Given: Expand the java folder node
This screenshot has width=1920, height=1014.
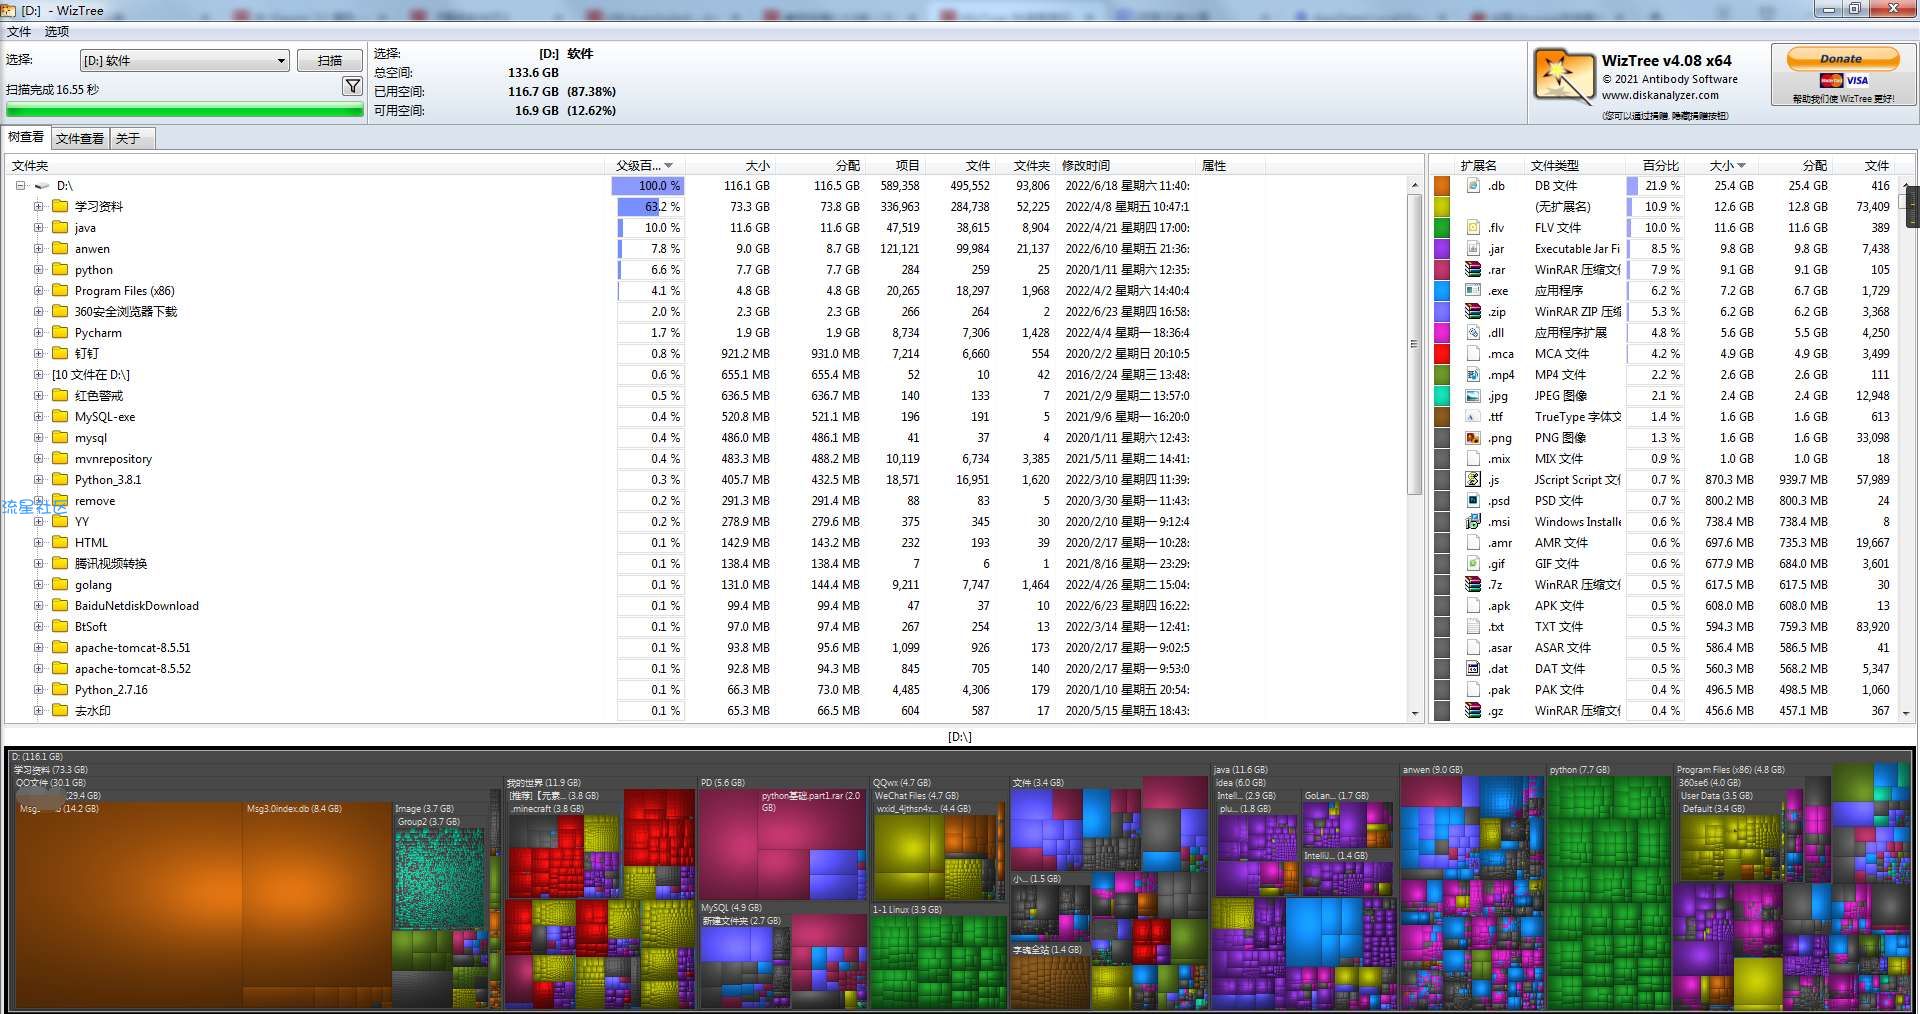Looking at the screenshot, I should [x=38, y=228].
